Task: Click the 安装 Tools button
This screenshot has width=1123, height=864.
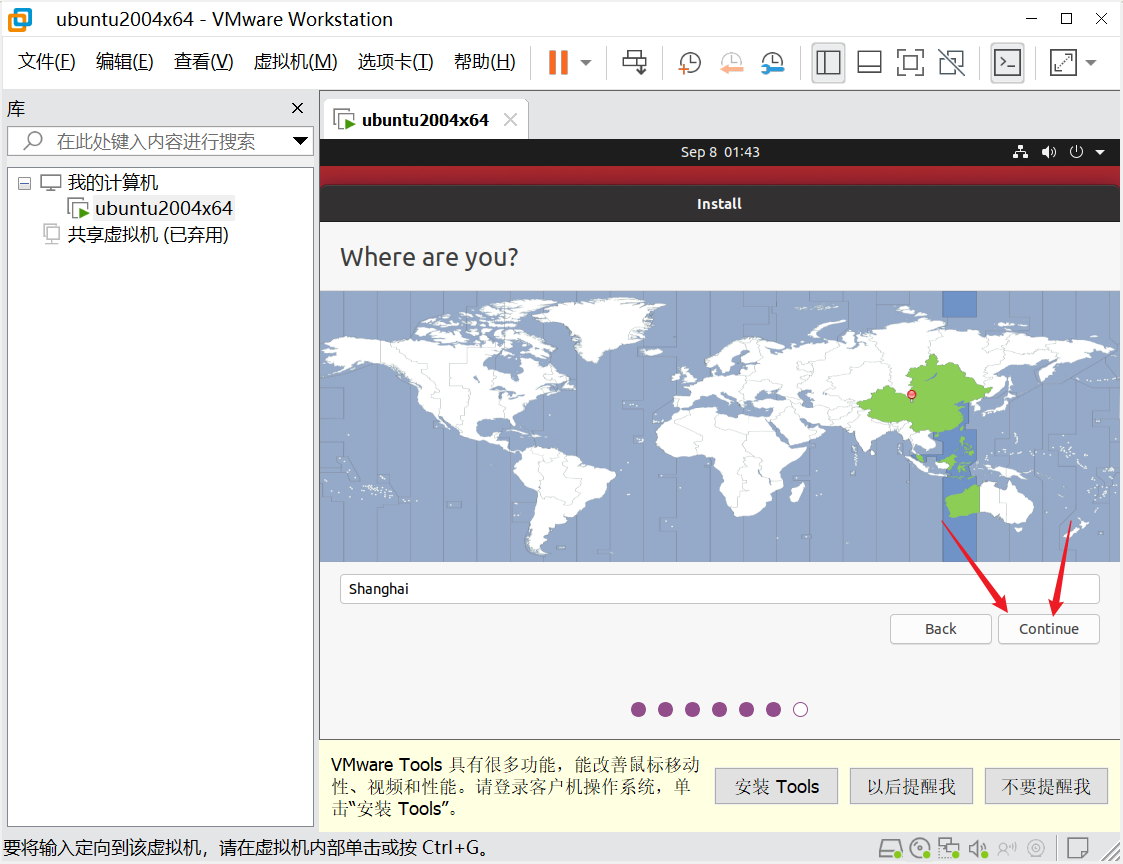Action: [776, 787]
